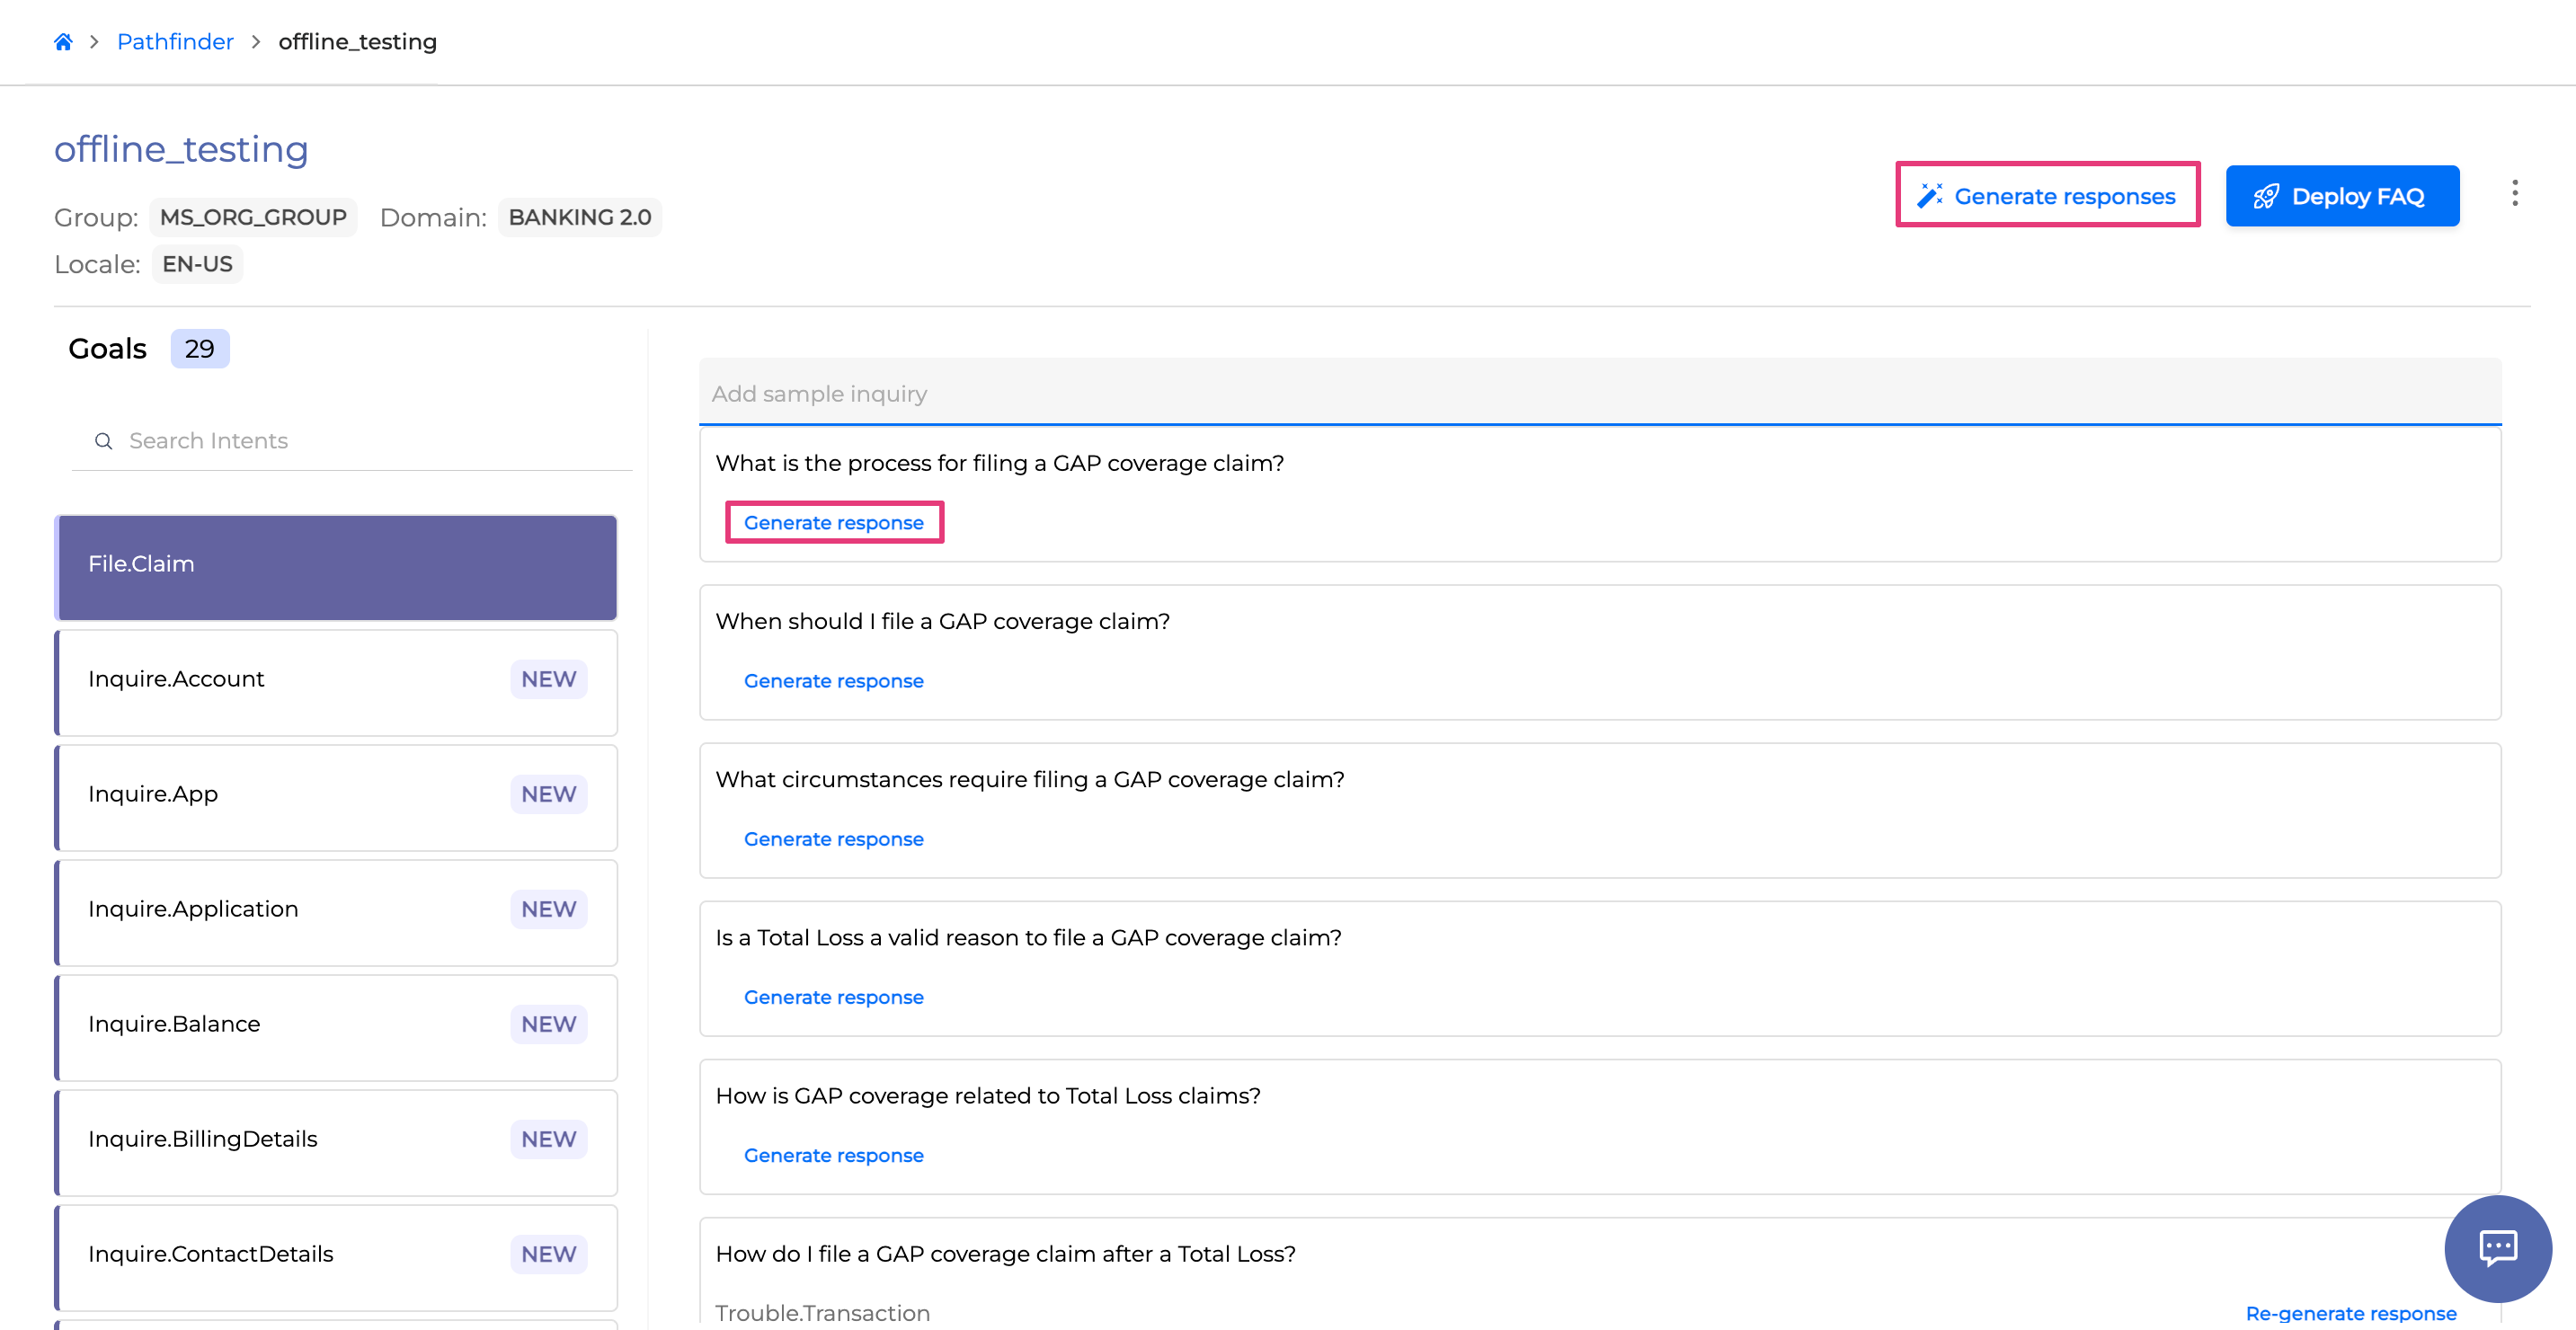The height and width of the screenshot is (1330, 2576).
Task: Click the search magnifier icon in Intents
Action: (x=103, y=441)
